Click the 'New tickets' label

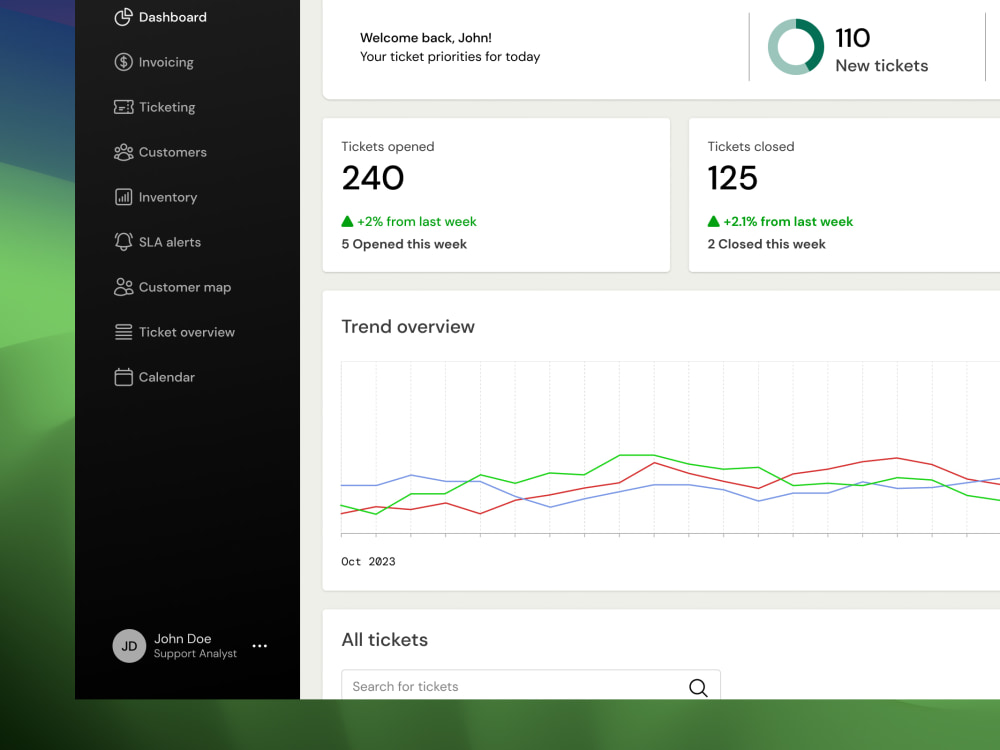pos(881,66)
